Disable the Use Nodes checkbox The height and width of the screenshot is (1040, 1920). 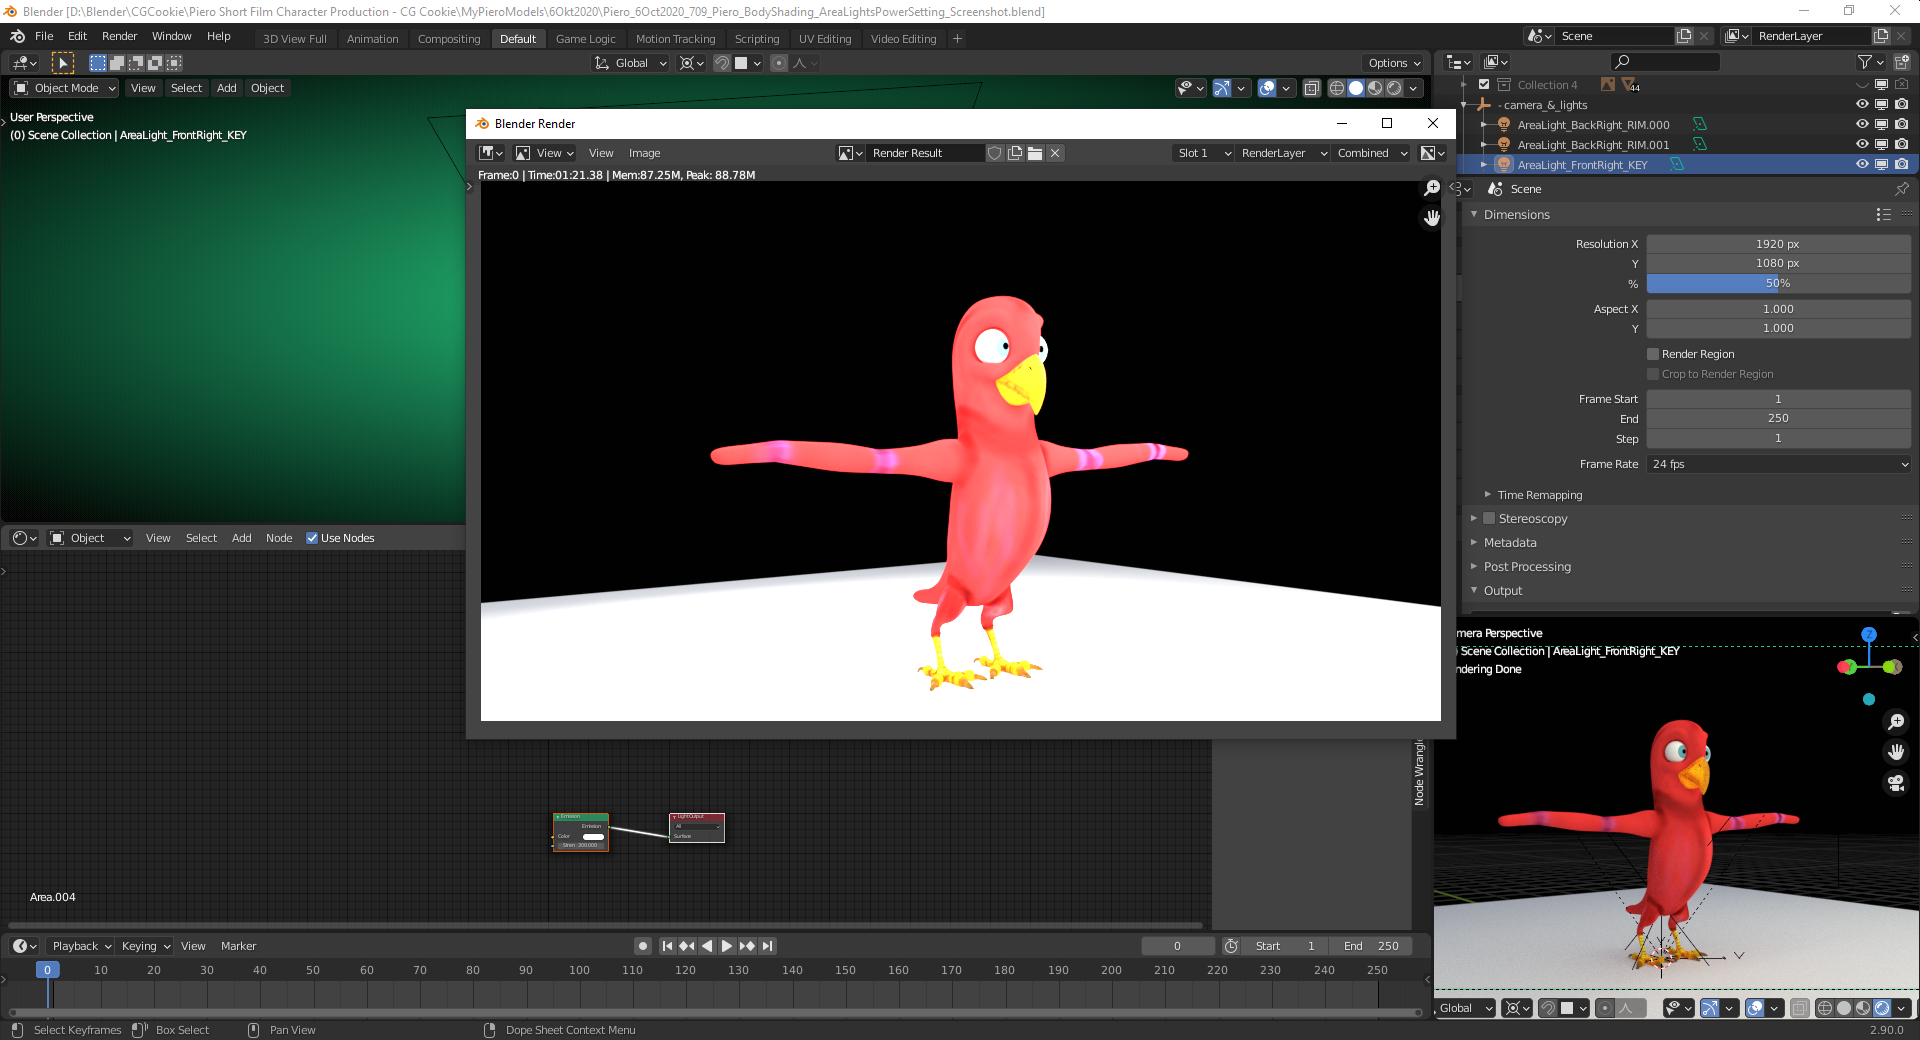click(x=312, y=538)
